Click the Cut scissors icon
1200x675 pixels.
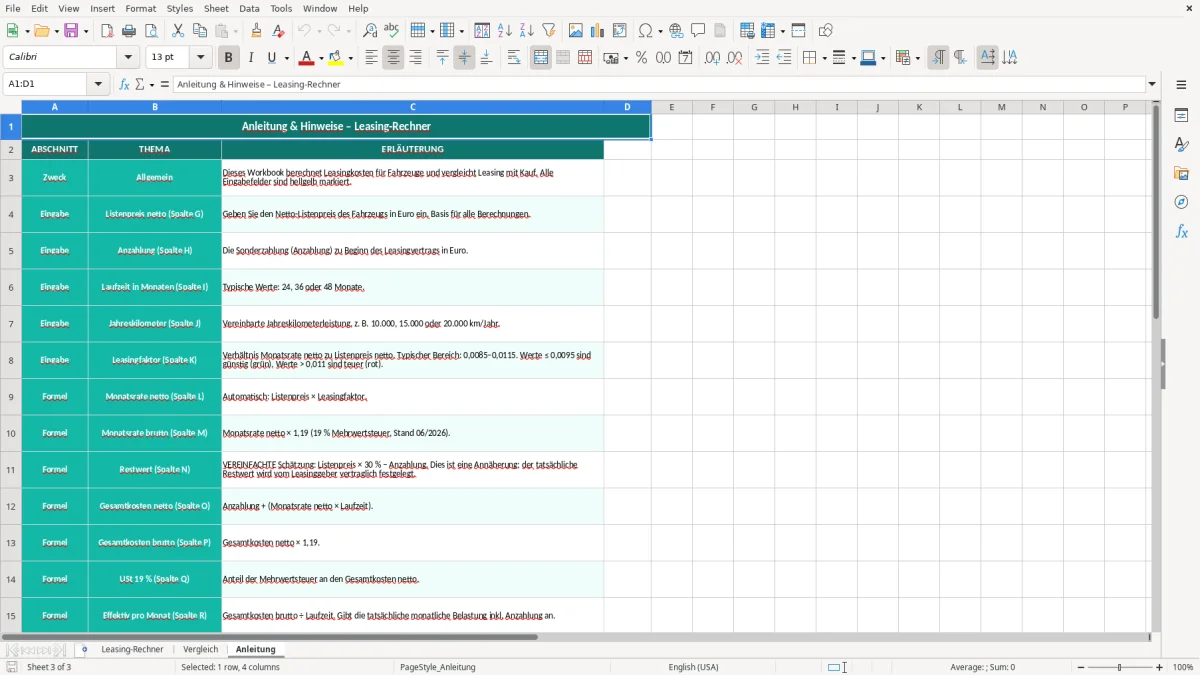178,31
